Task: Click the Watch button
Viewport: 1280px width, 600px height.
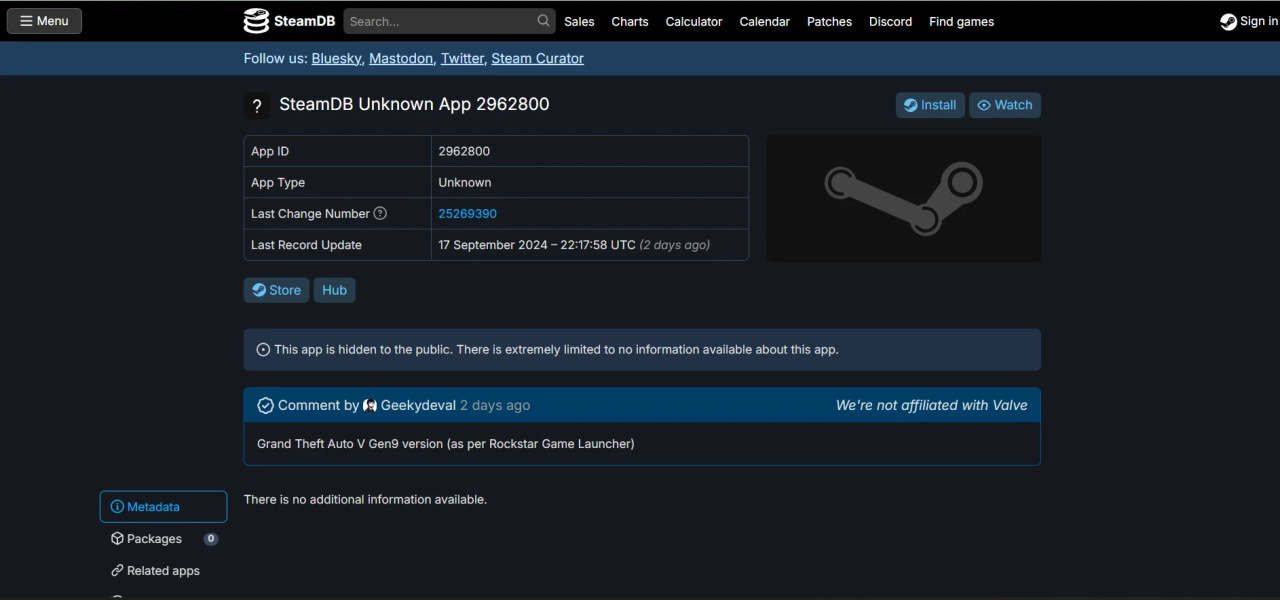Action: tap(1005, 105)
